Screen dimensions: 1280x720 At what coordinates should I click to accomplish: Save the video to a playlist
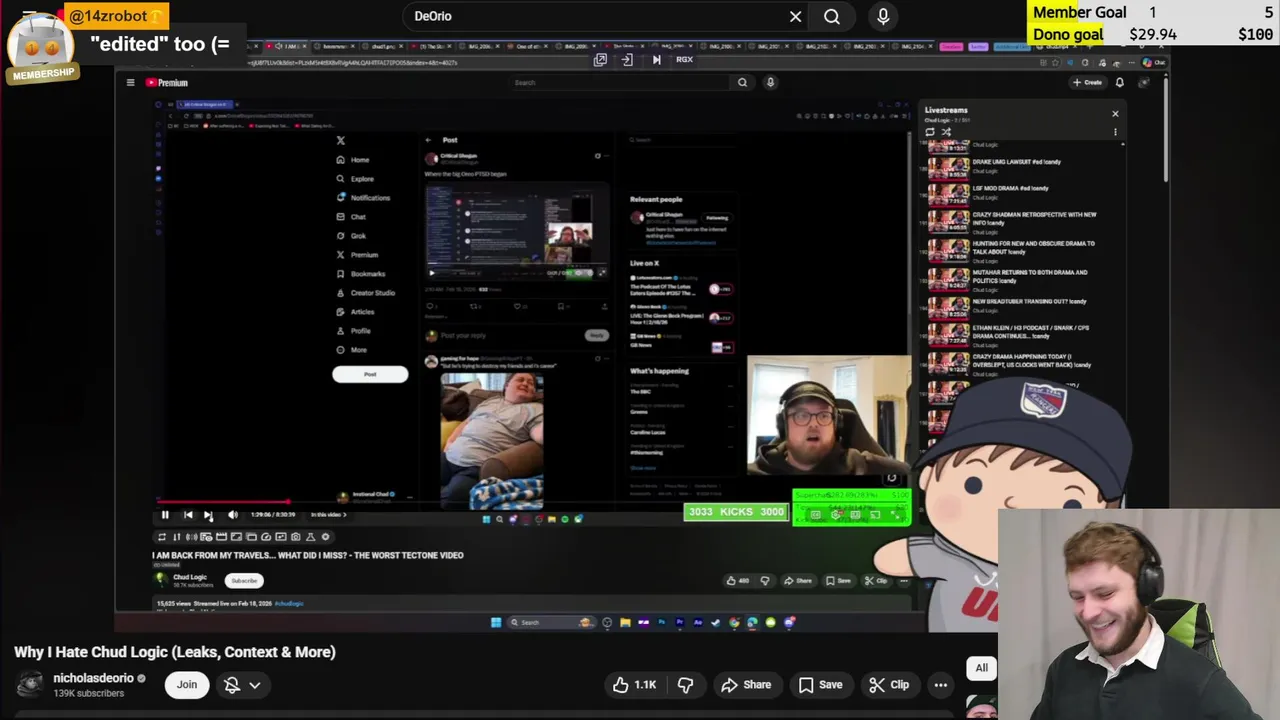tap(820, 685)
